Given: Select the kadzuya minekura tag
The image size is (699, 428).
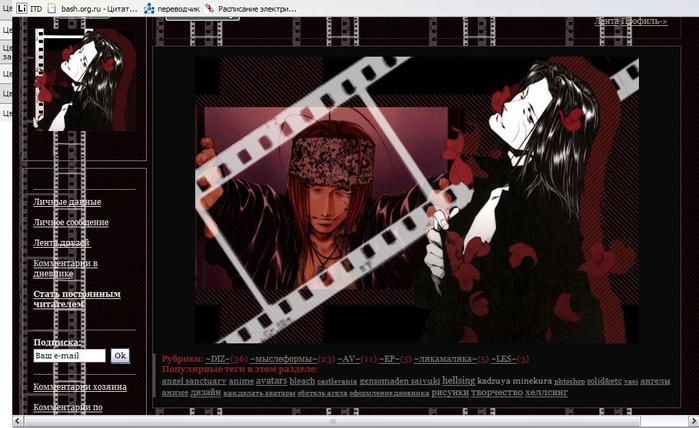Looking at the screenshot, I should [514, 381].
